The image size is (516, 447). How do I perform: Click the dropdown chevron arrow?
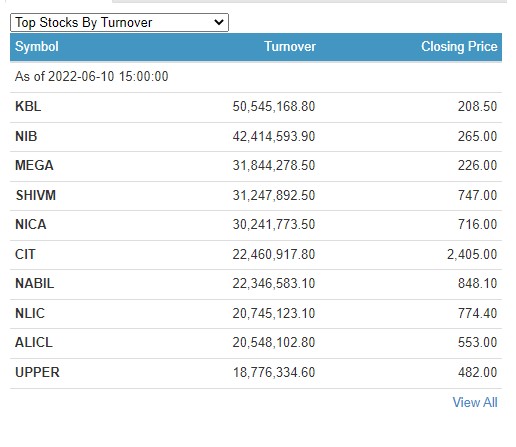(219, 23)
